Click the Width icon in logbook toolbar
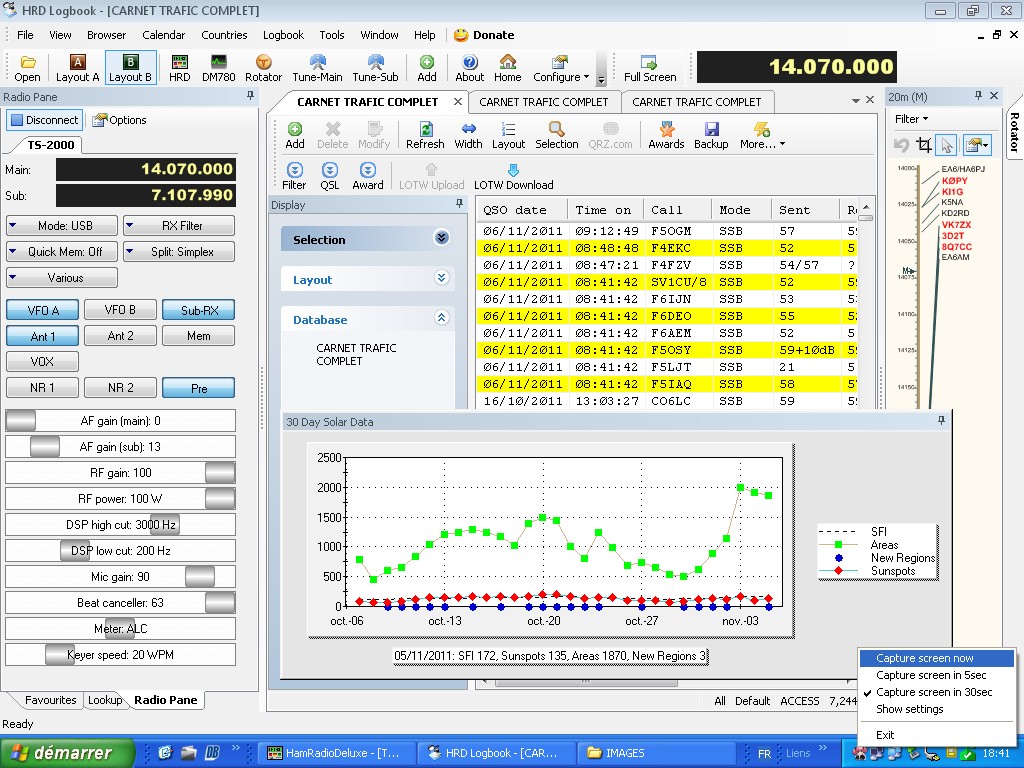Screen dimensions: 1024x768 [x=468, y=135]
